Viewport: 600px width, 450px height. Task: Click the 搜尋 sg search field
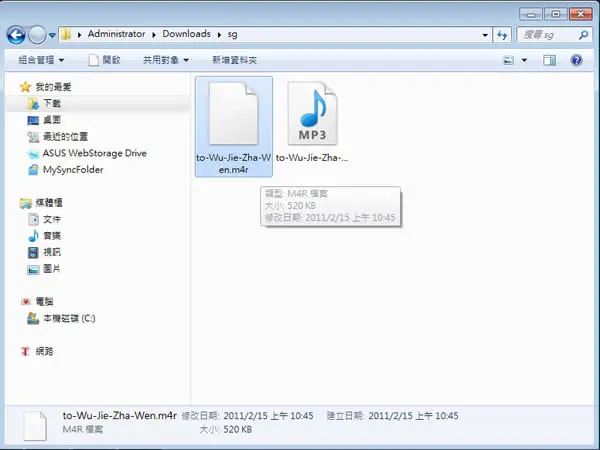point(547,35)
